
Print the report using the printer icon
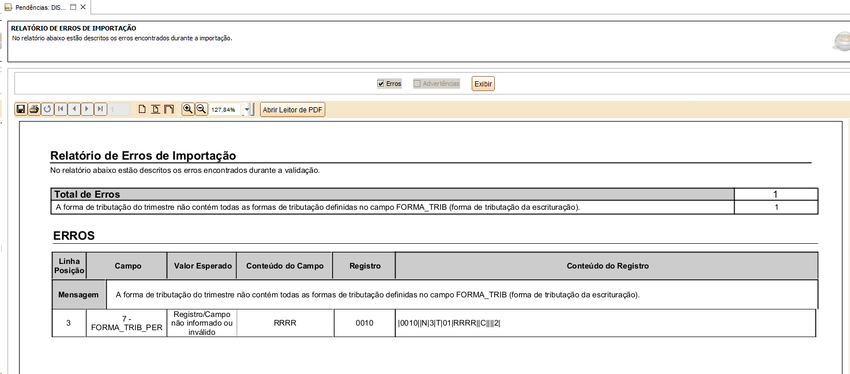[34, 109]
